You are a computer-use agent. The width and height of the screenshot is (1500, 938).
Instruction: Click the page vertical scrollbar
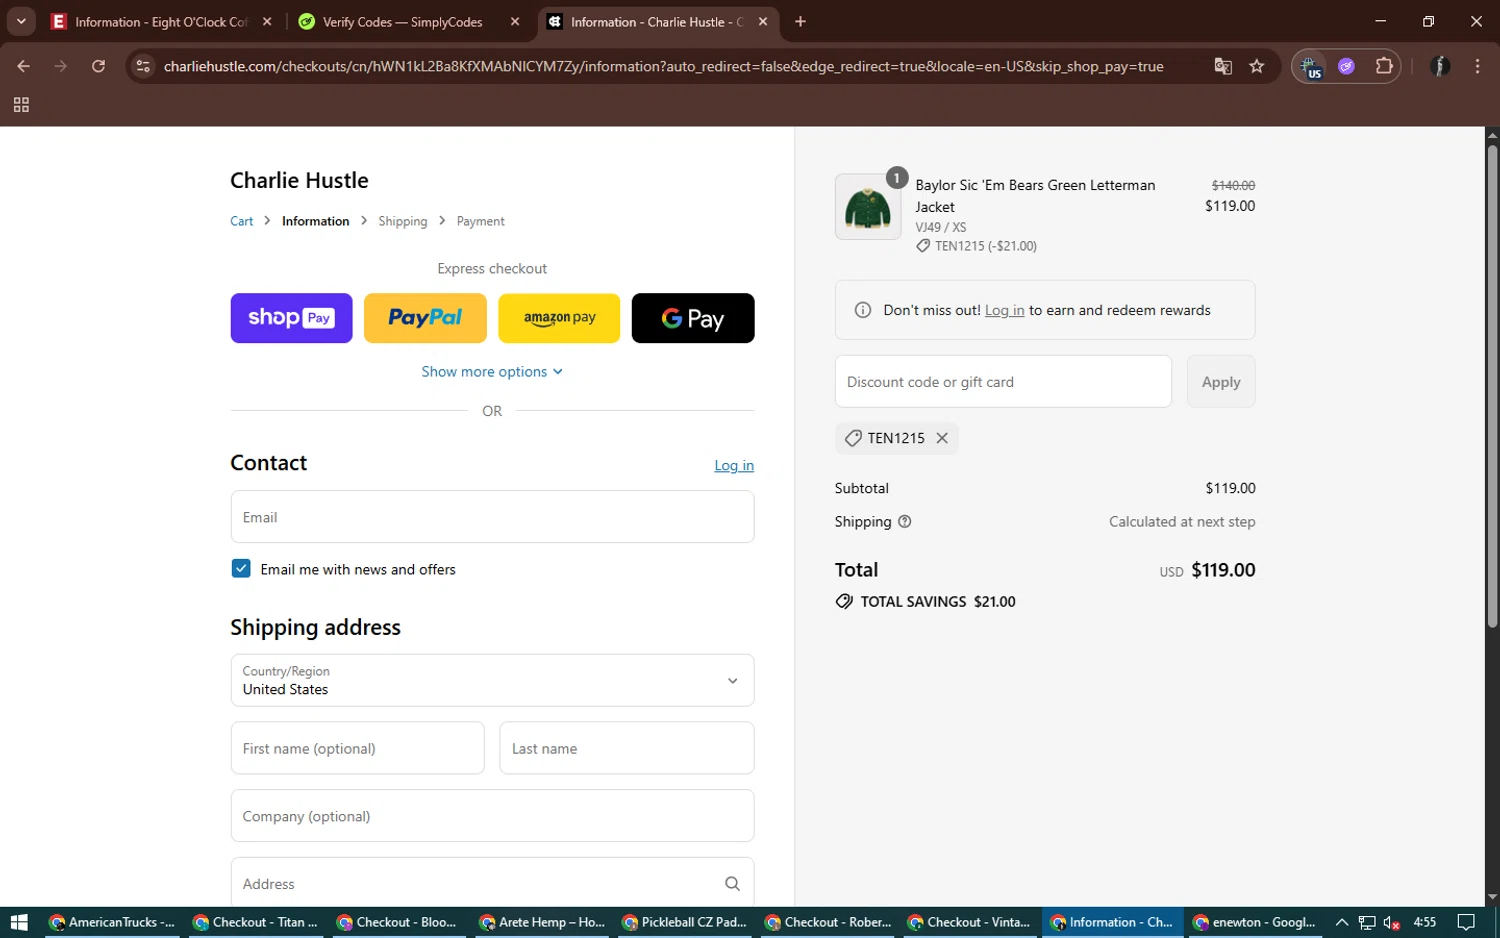[x=1492, y=387]
